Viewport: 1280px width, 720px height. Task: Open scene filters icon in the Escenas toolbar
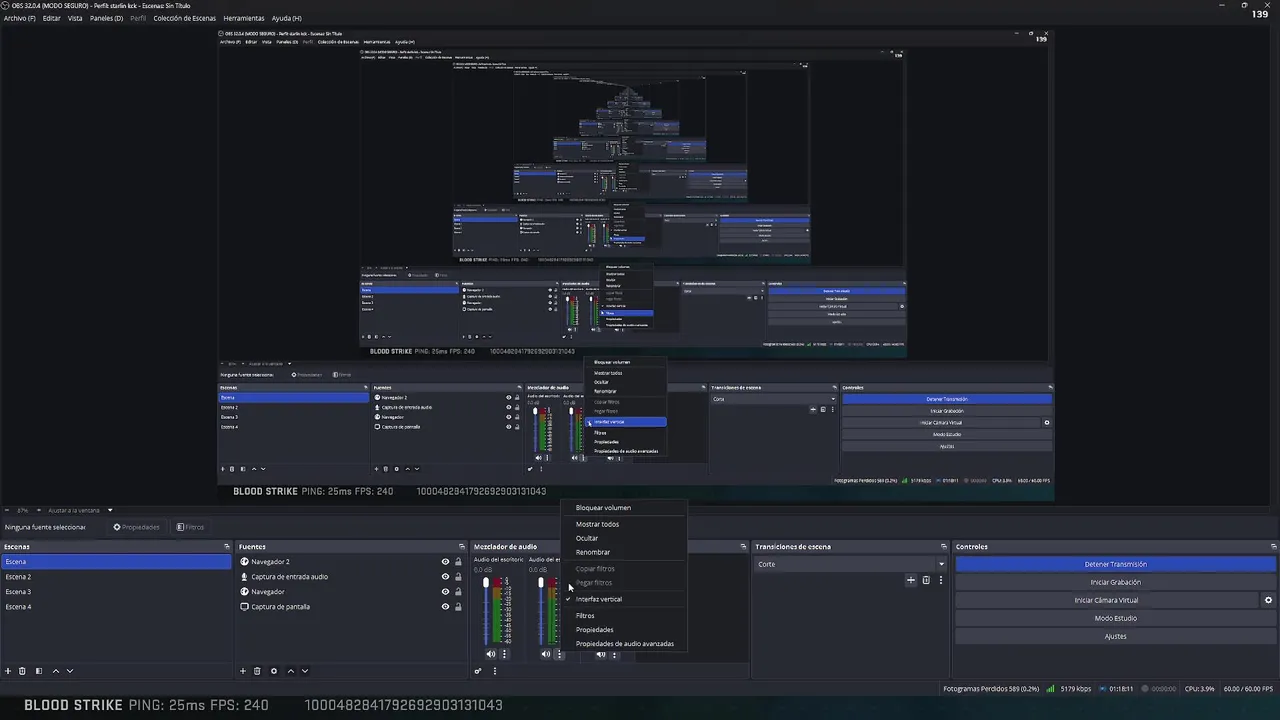[39, 671]
